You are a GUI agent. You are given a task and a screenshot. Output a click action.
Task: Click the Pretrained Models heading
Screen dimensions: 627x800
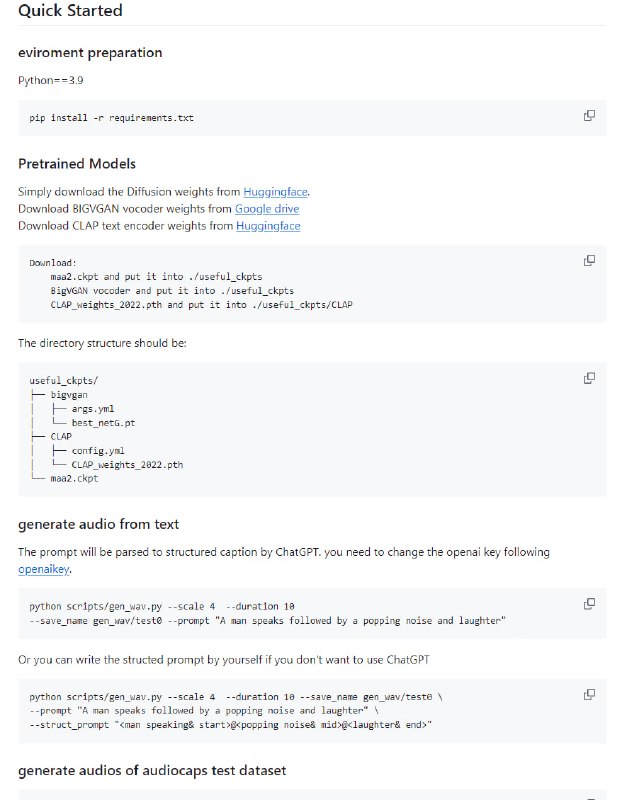(x=77, y=163)
